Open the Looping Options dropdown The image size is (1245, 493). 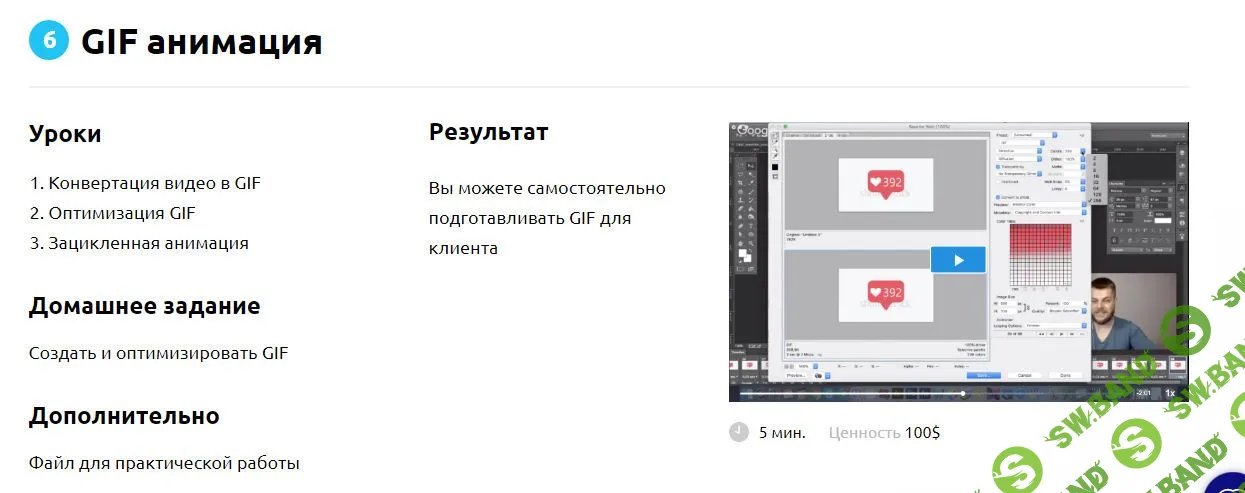click(x=1053, y=325)
